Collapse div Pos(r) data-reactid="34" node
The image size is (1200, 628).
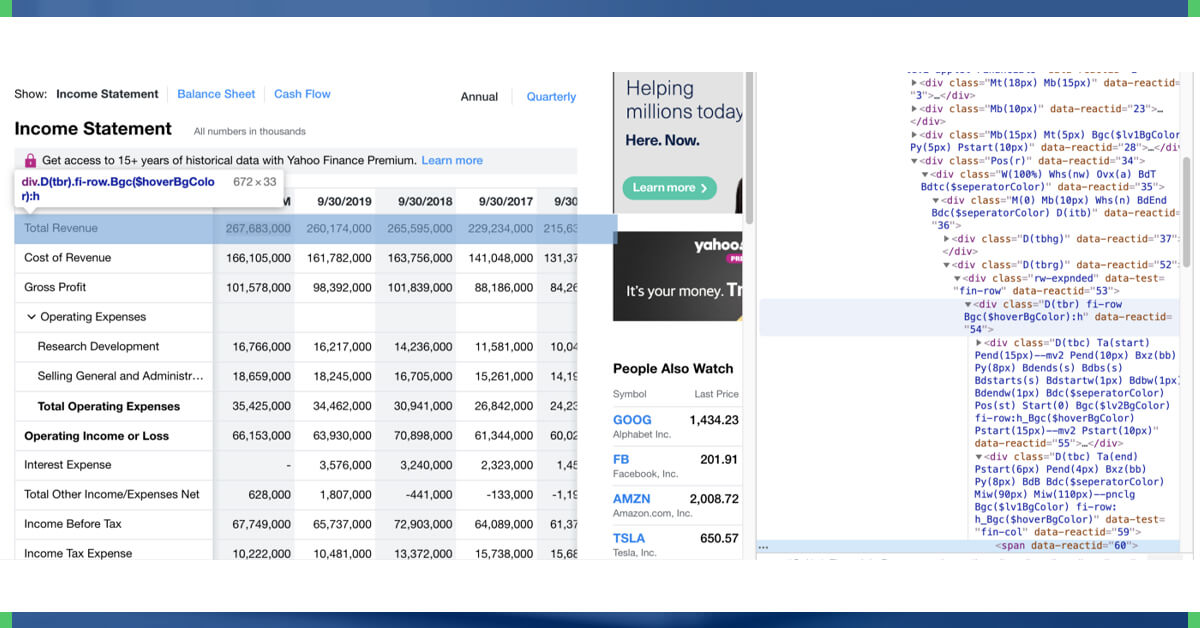[914, 160]
